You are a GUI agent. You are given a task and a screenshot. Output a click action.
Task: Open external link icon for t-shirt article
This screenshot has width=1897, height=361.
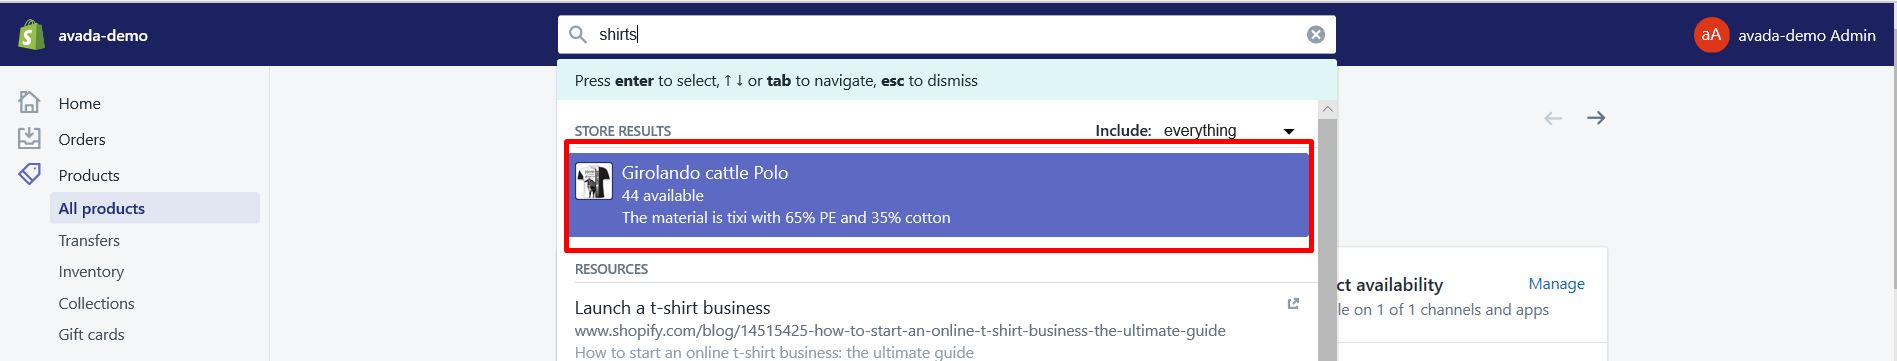(x=1293, y=304)
